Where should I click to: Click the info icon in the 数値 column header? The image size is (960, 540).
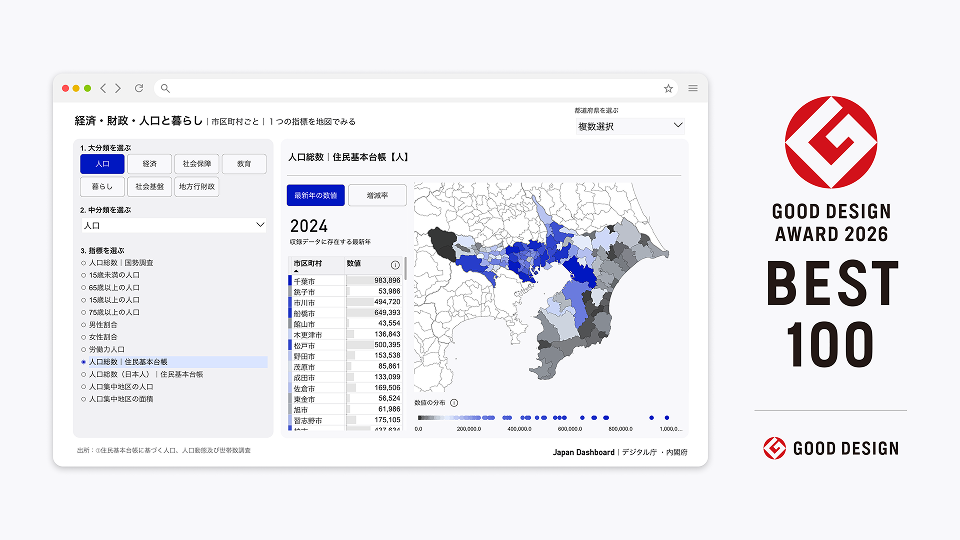point(395,264)
